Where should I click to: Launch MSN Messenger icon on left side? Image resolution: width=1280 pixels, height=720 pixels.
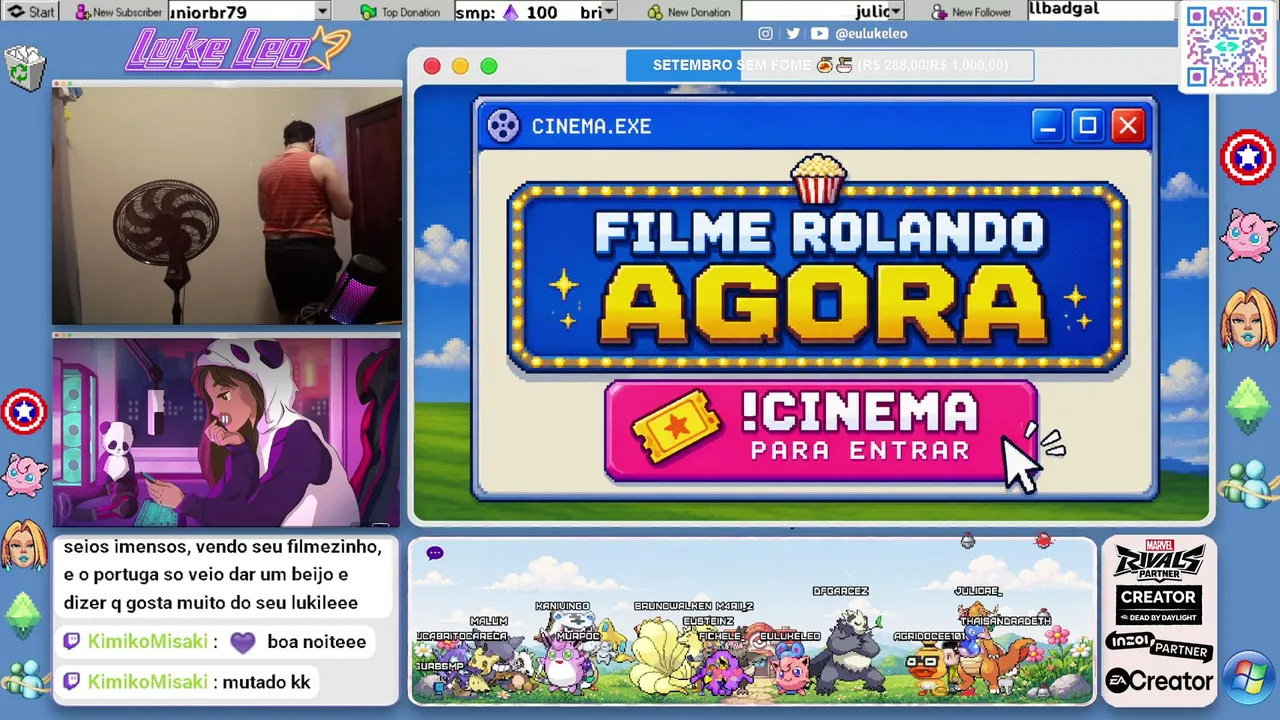coord(24,679)
